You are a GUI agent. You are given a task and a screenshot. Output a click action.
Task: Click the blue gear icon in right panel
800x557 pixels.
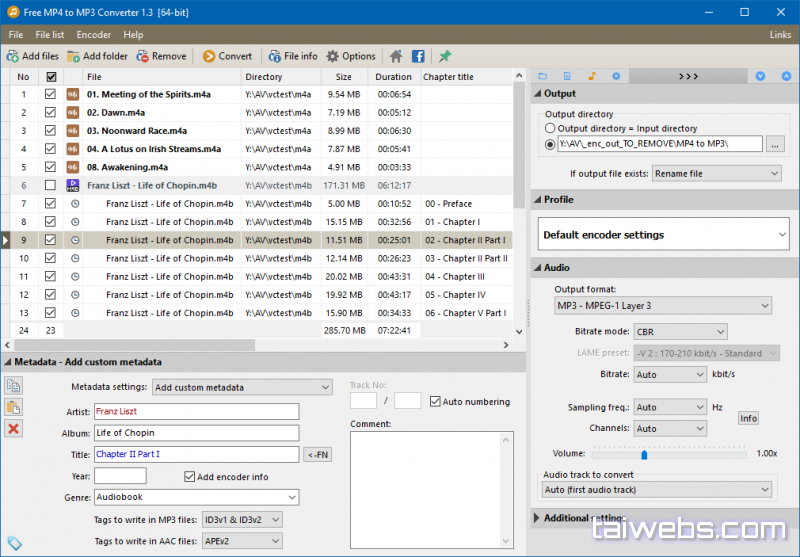pyautogui.click(x=616, y=76)
